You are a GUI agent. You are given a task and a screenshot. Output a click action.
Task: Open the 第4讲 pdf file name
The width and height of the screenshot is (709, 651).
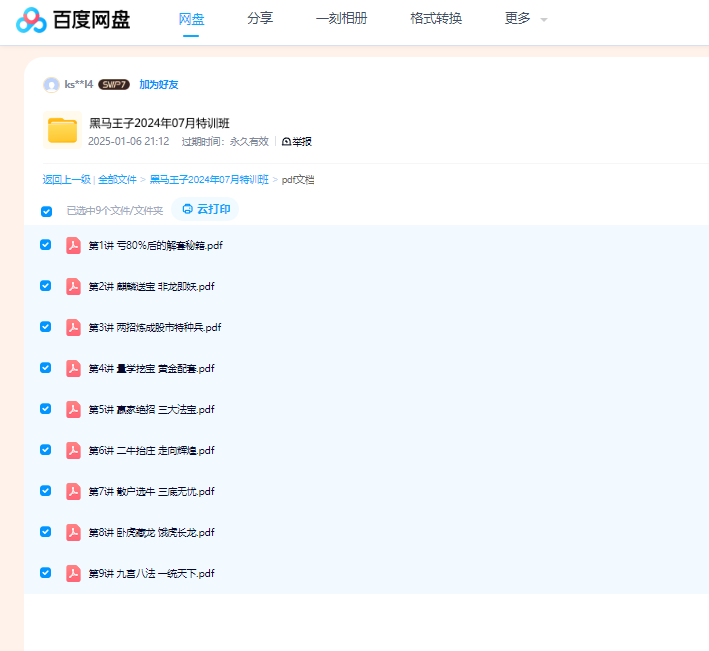point(151,368)
